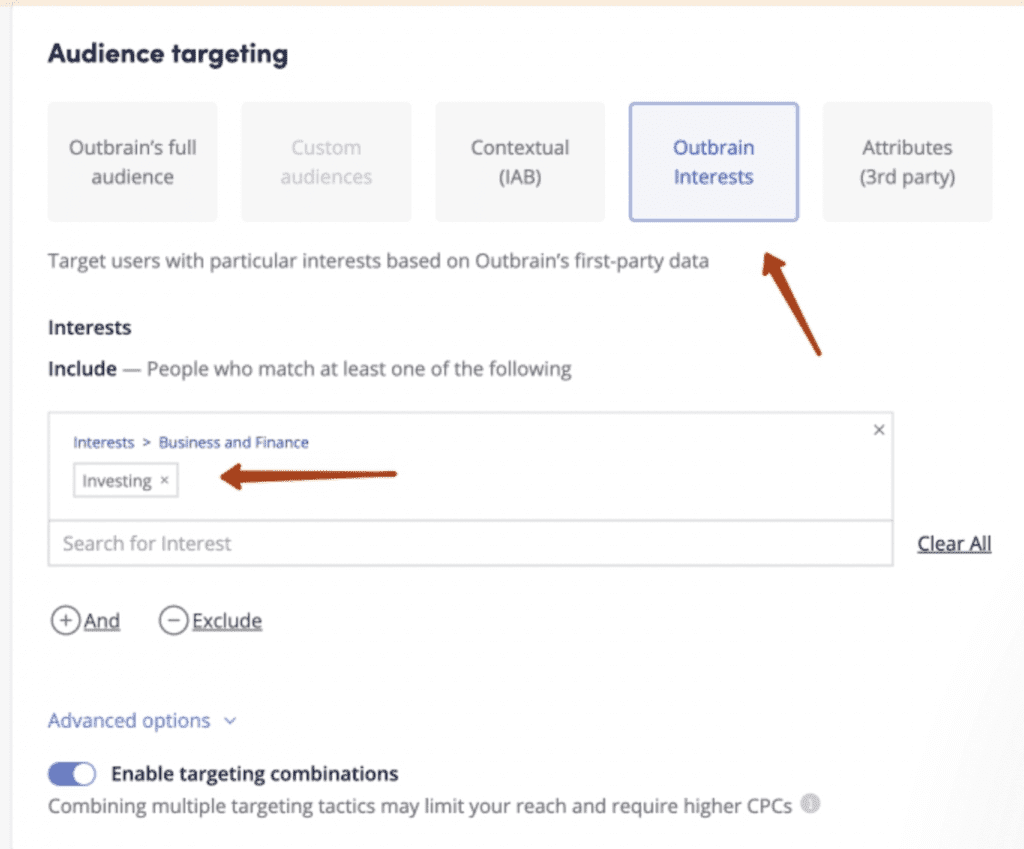
Task: Click the And link text
Action: point(102,620)
